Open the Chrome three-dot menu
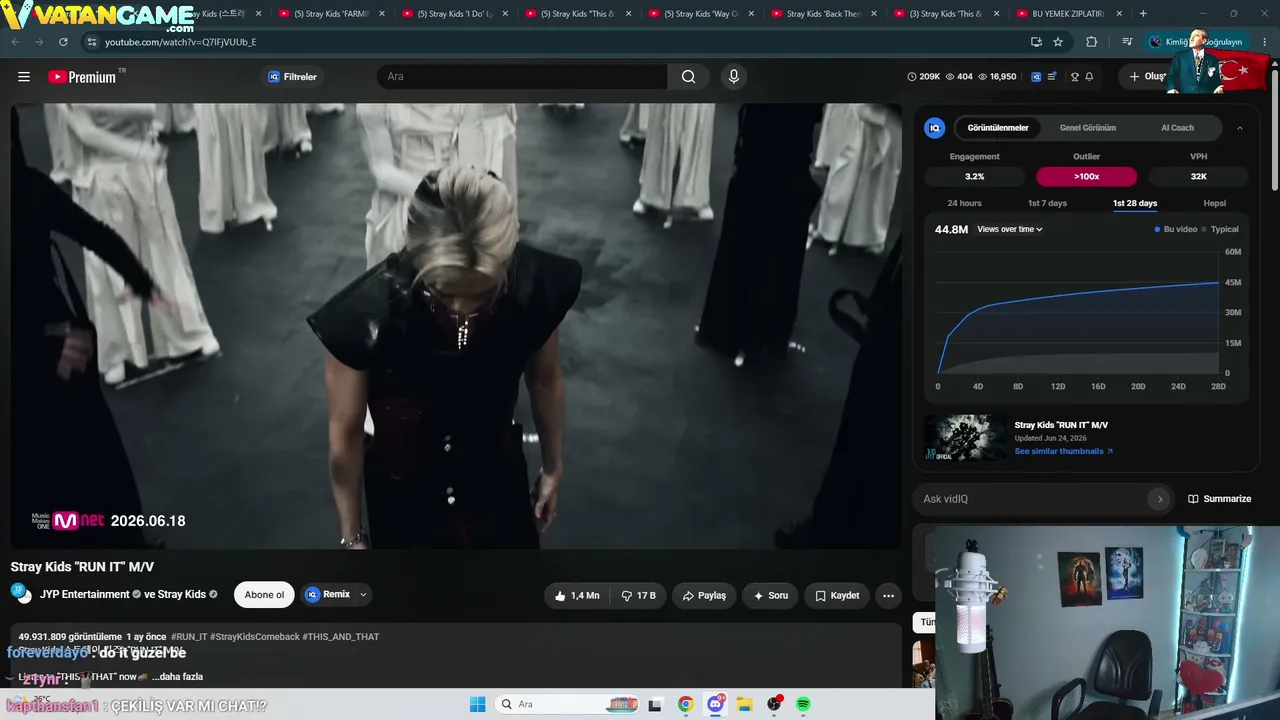 [x=1265, y=42]
